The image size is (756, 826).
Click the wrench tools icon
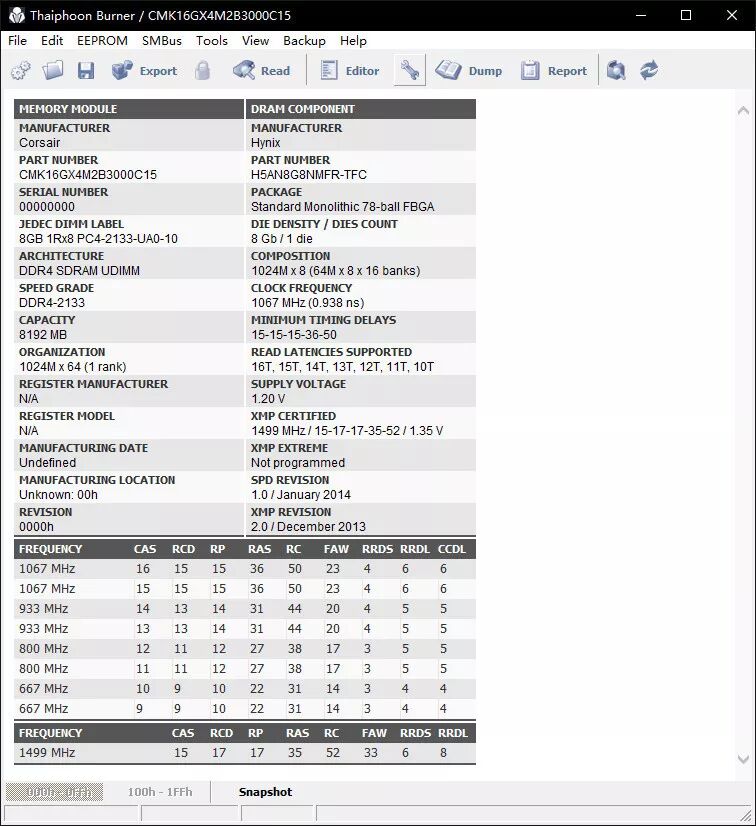pos(409,70)
